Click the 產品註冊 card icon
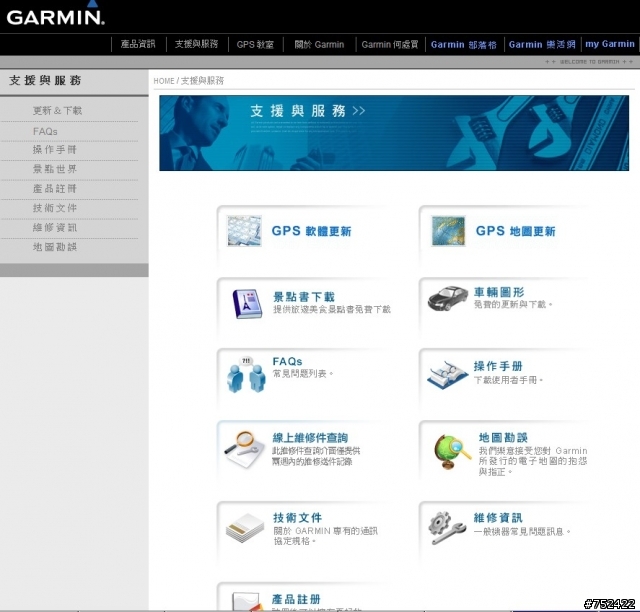 (x=247, y=602)
